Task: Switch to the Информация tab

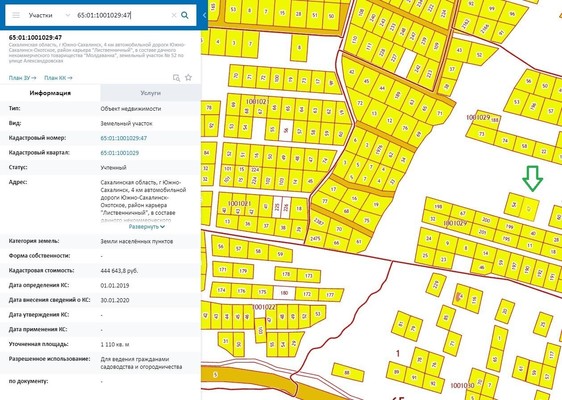Action: pyautogui.click(x=50, y=93)
